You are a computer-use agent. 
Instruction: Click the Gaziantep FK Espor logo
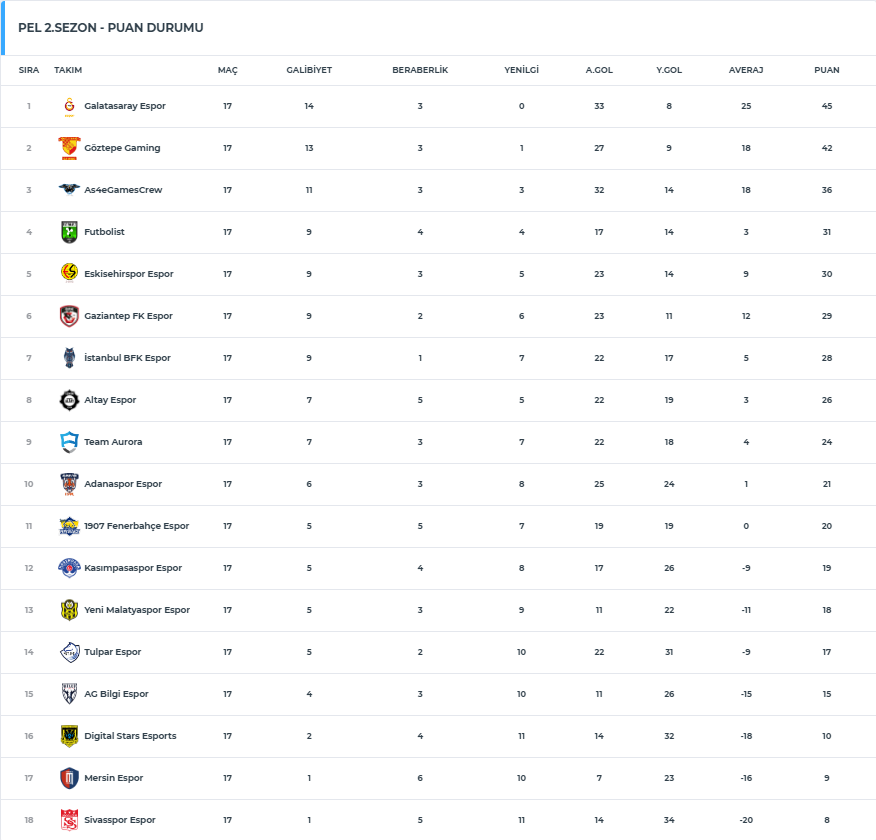[69, 316]
